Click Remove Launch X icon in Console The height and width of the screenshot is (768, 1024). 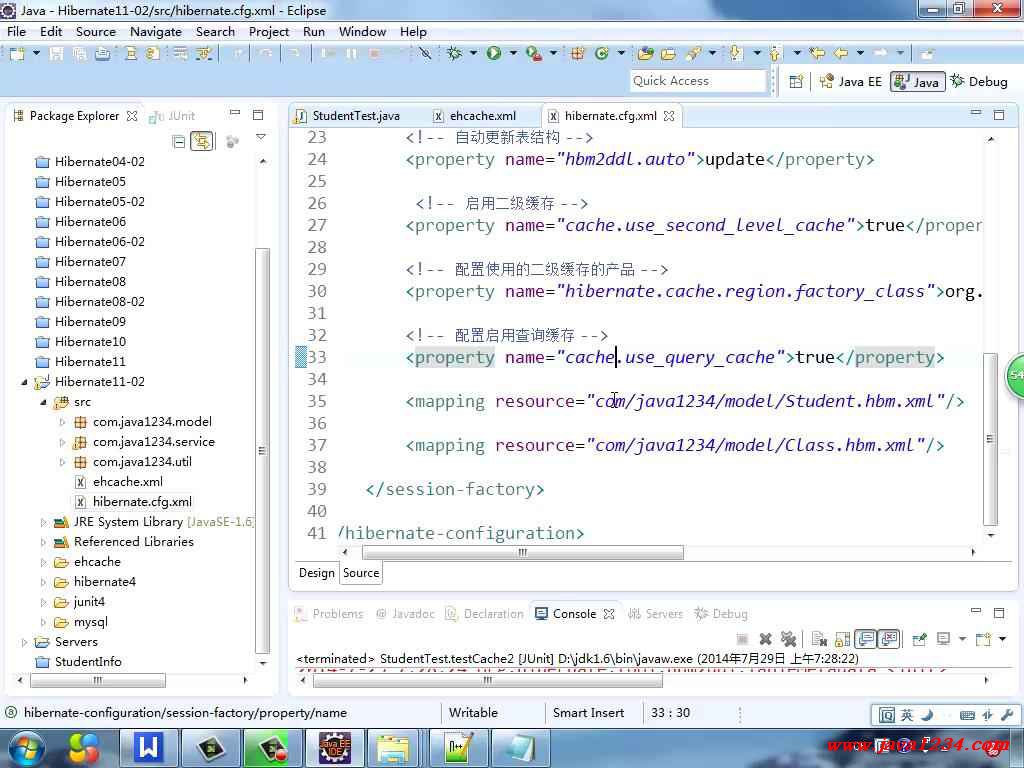765,639
